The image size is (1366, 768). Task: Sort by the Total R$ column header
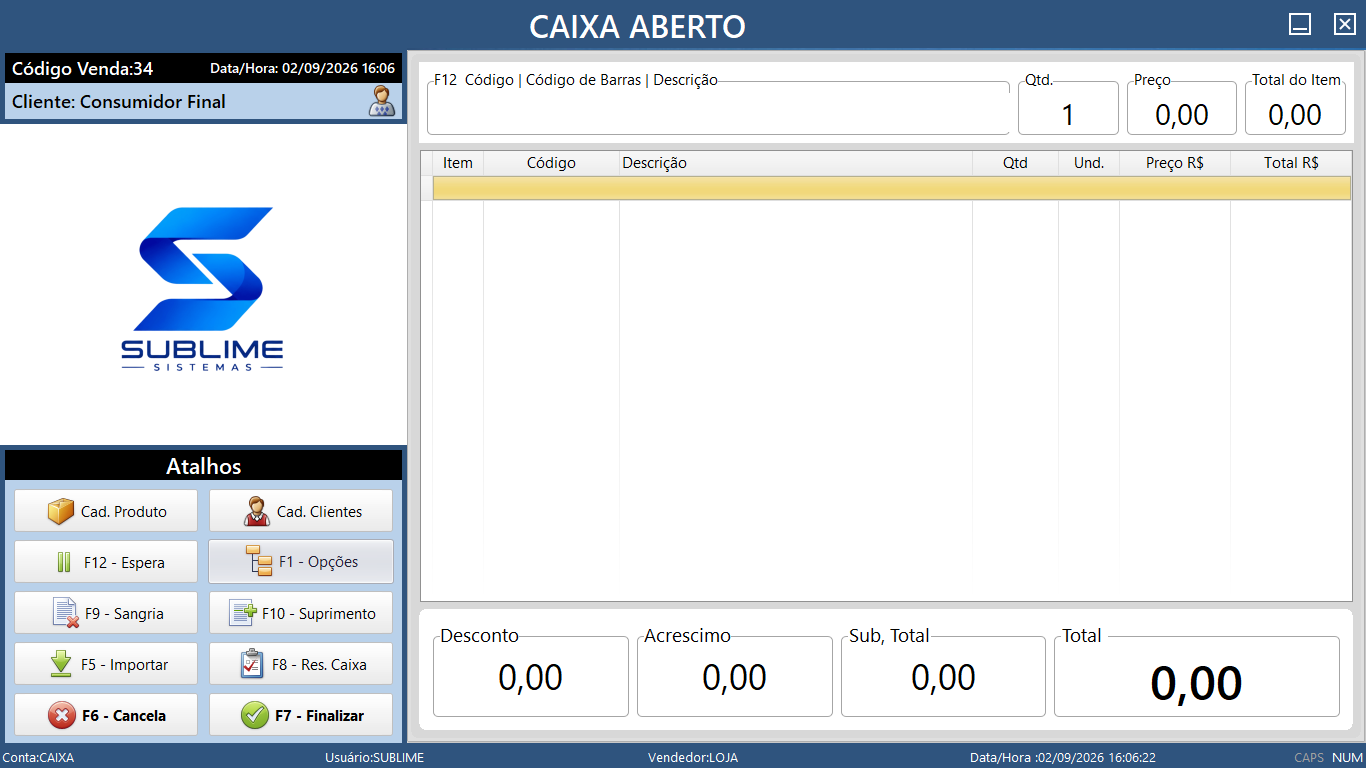pyautogui.click(x=1291, y=163)
